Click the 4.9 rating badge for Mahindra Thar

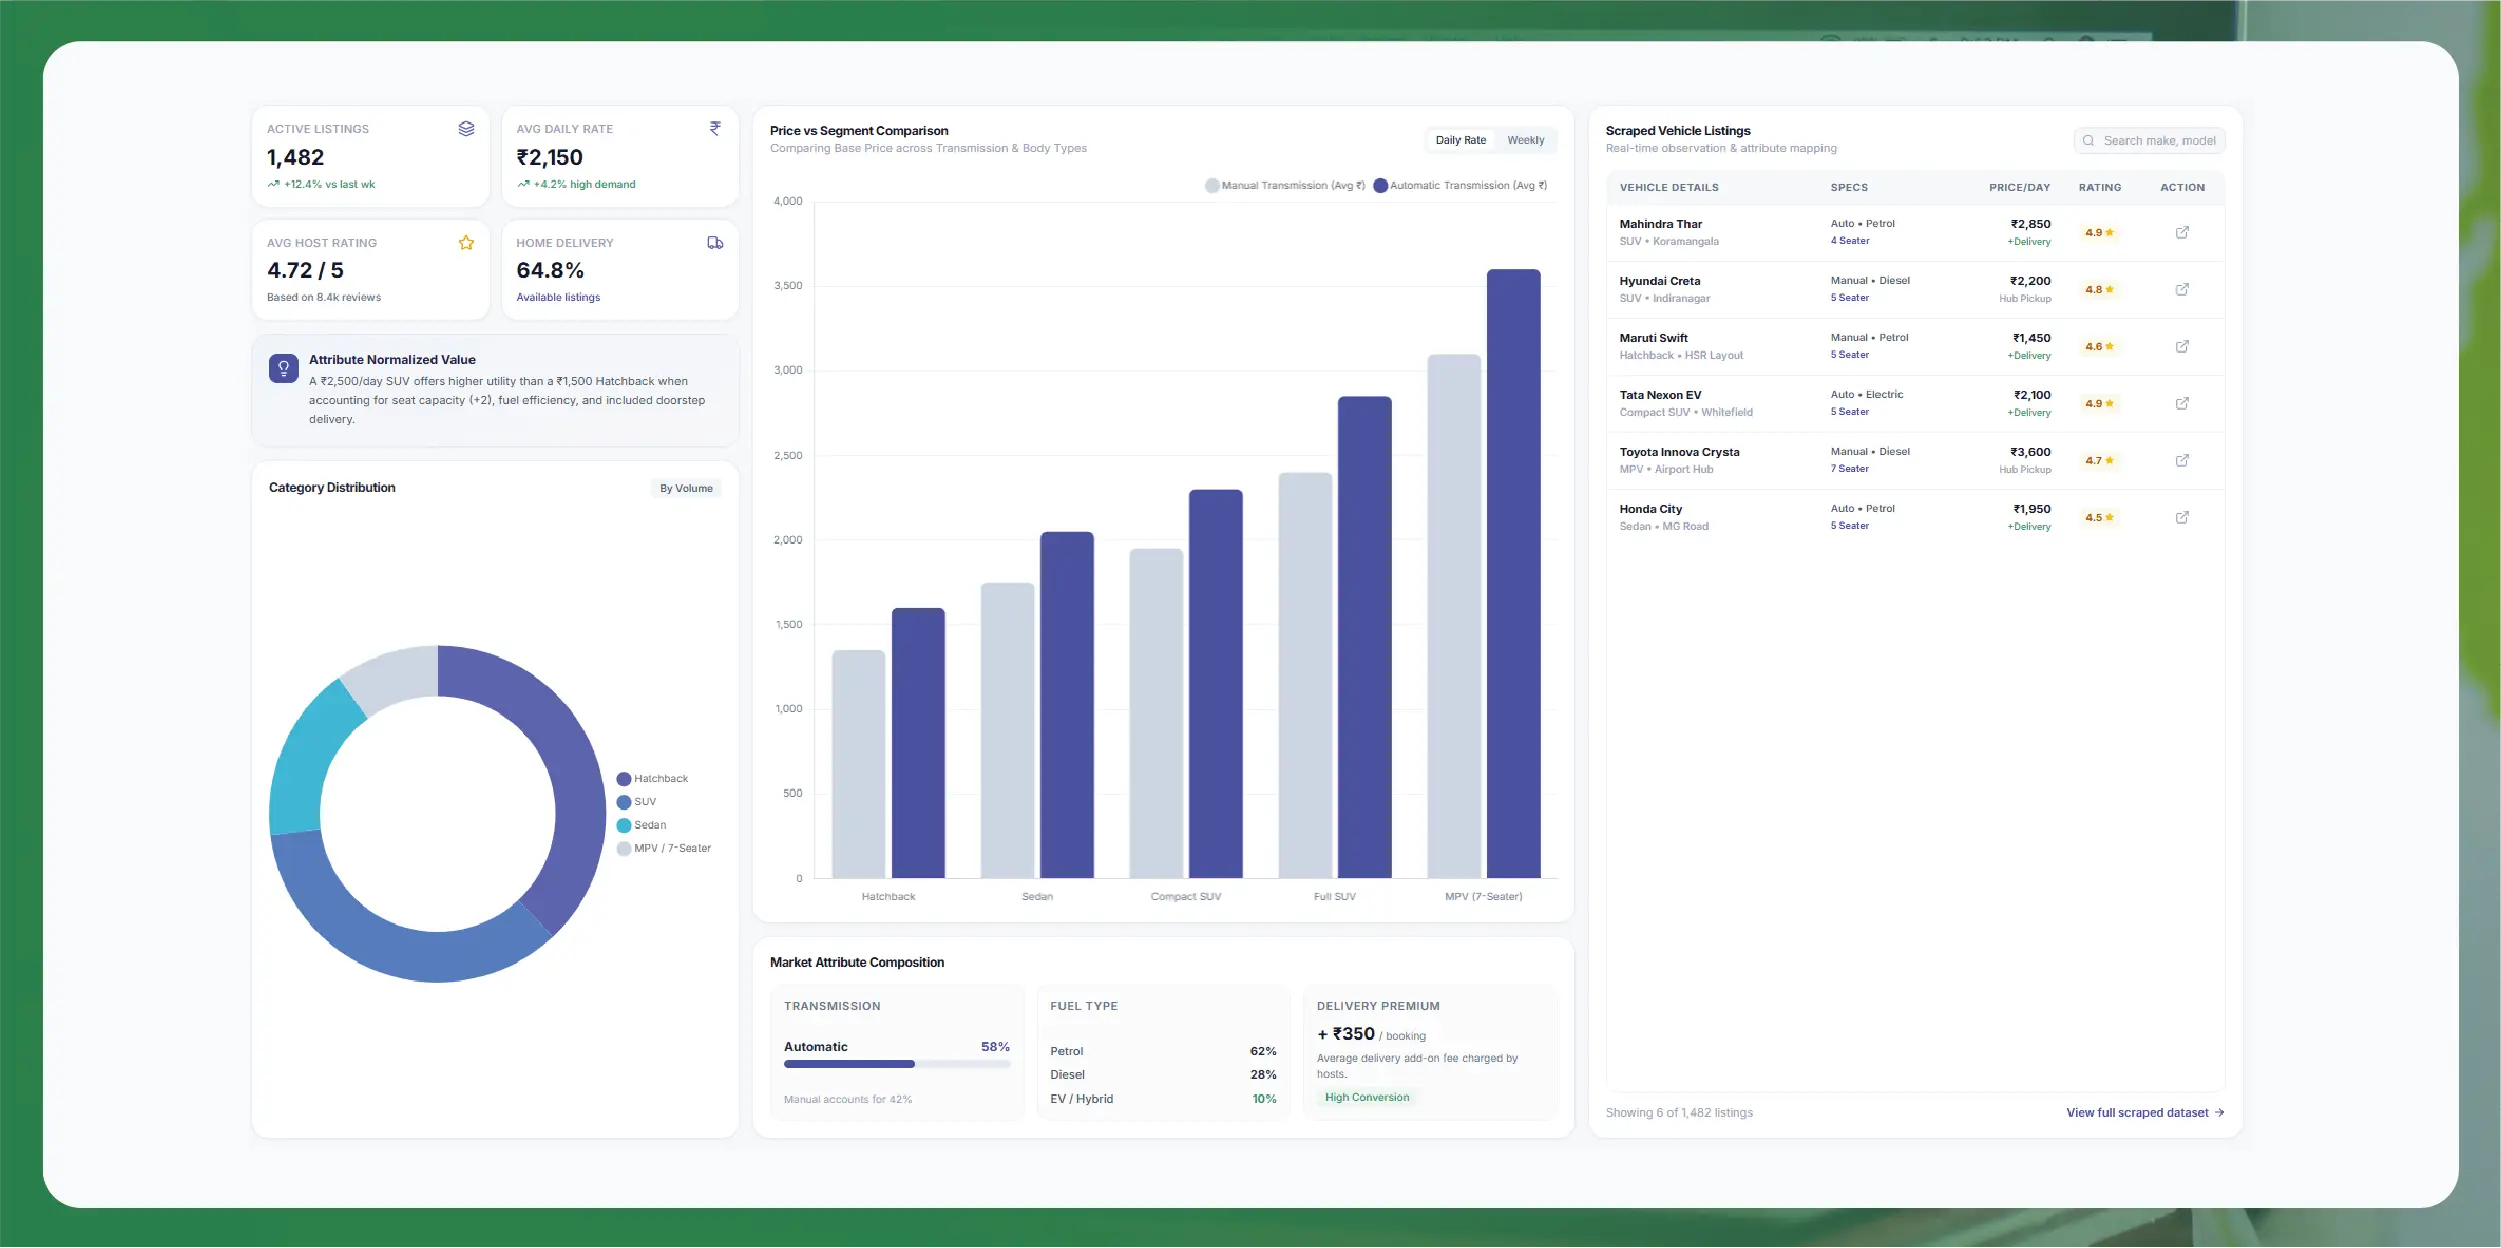[x=2099, y=233]
